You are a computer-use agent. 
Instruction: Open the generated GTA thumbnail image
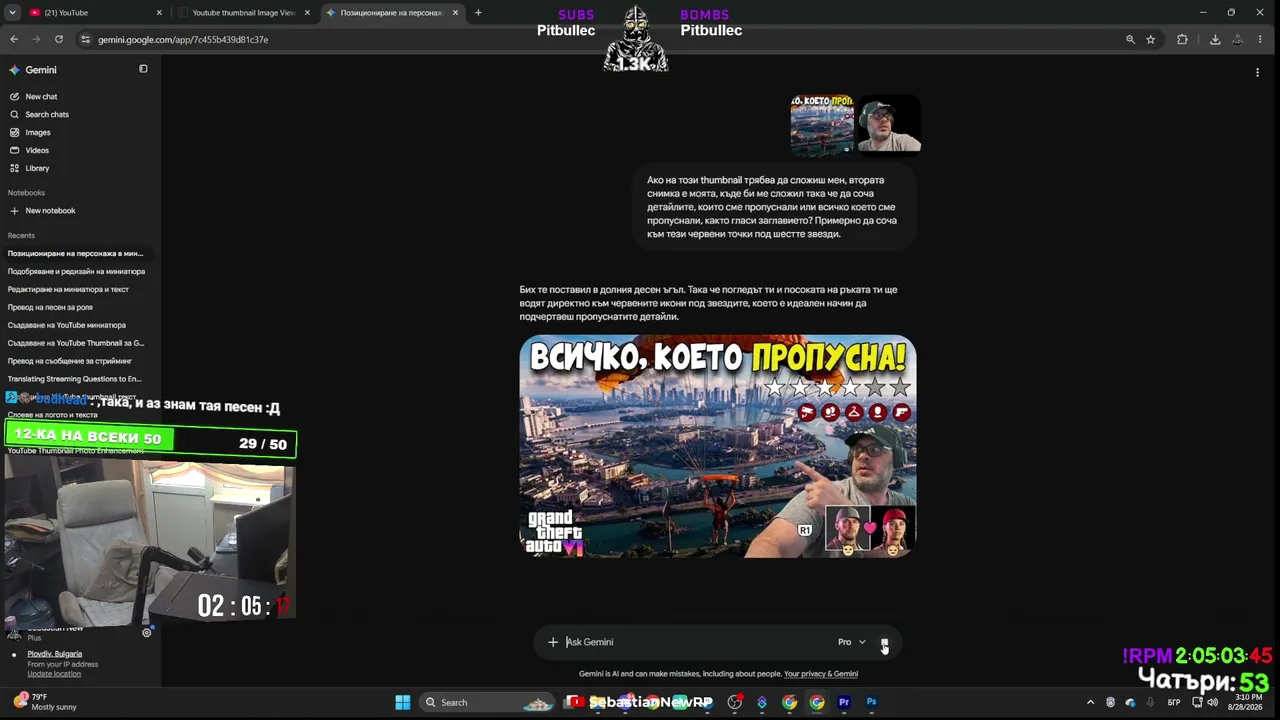[718, 446]
